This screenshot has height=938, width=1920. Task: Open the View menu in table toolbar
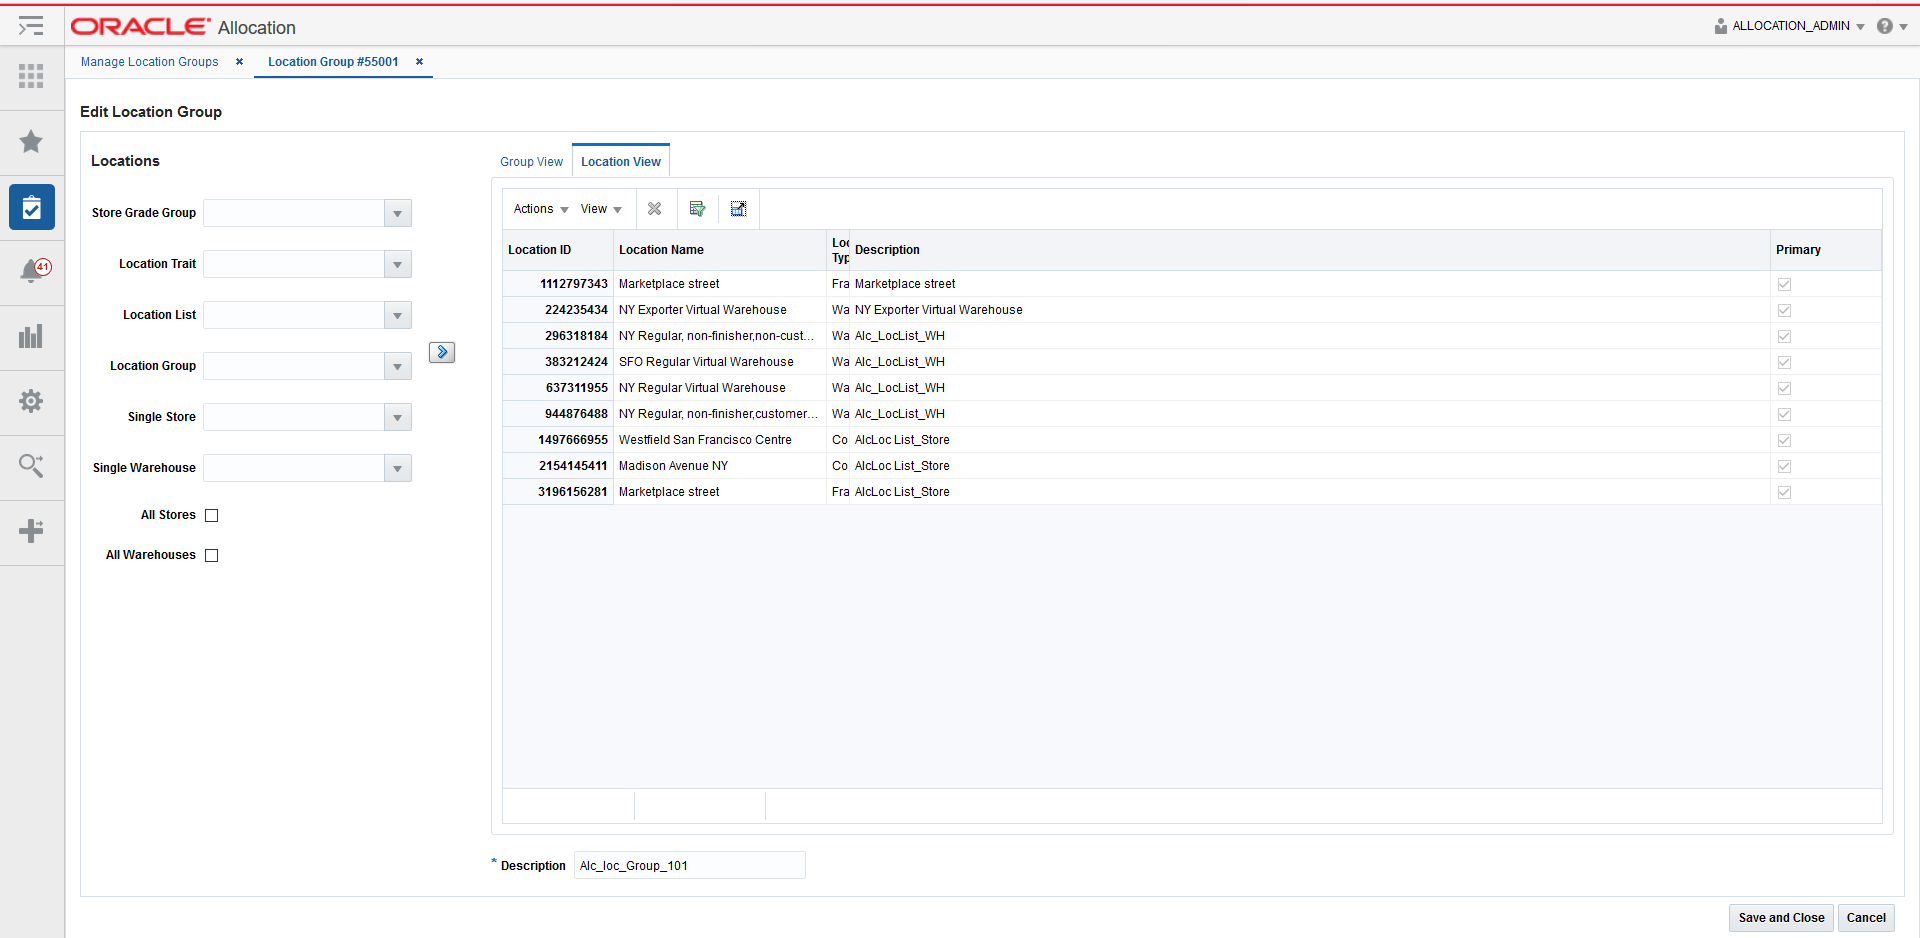tap(601, 209)
